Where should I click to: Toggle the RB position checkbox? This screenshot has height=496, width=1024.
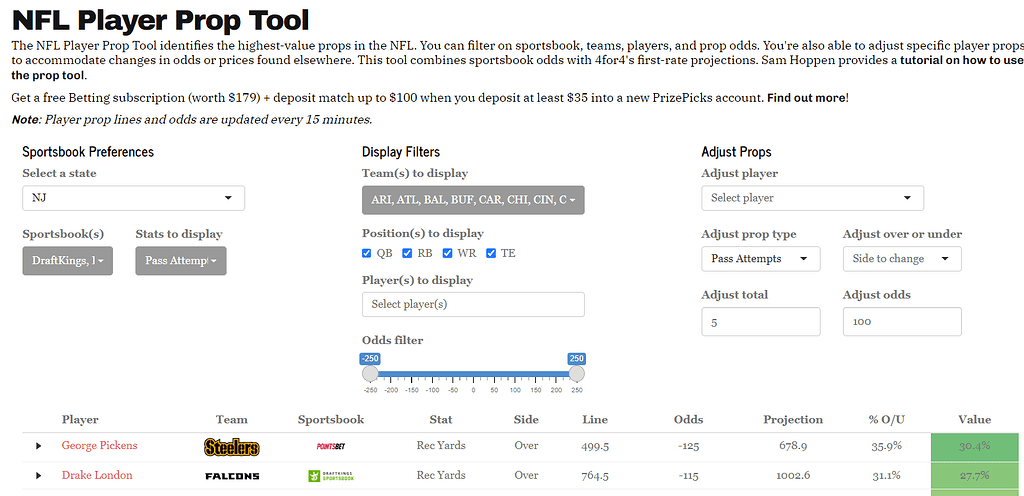click(407, 253)
